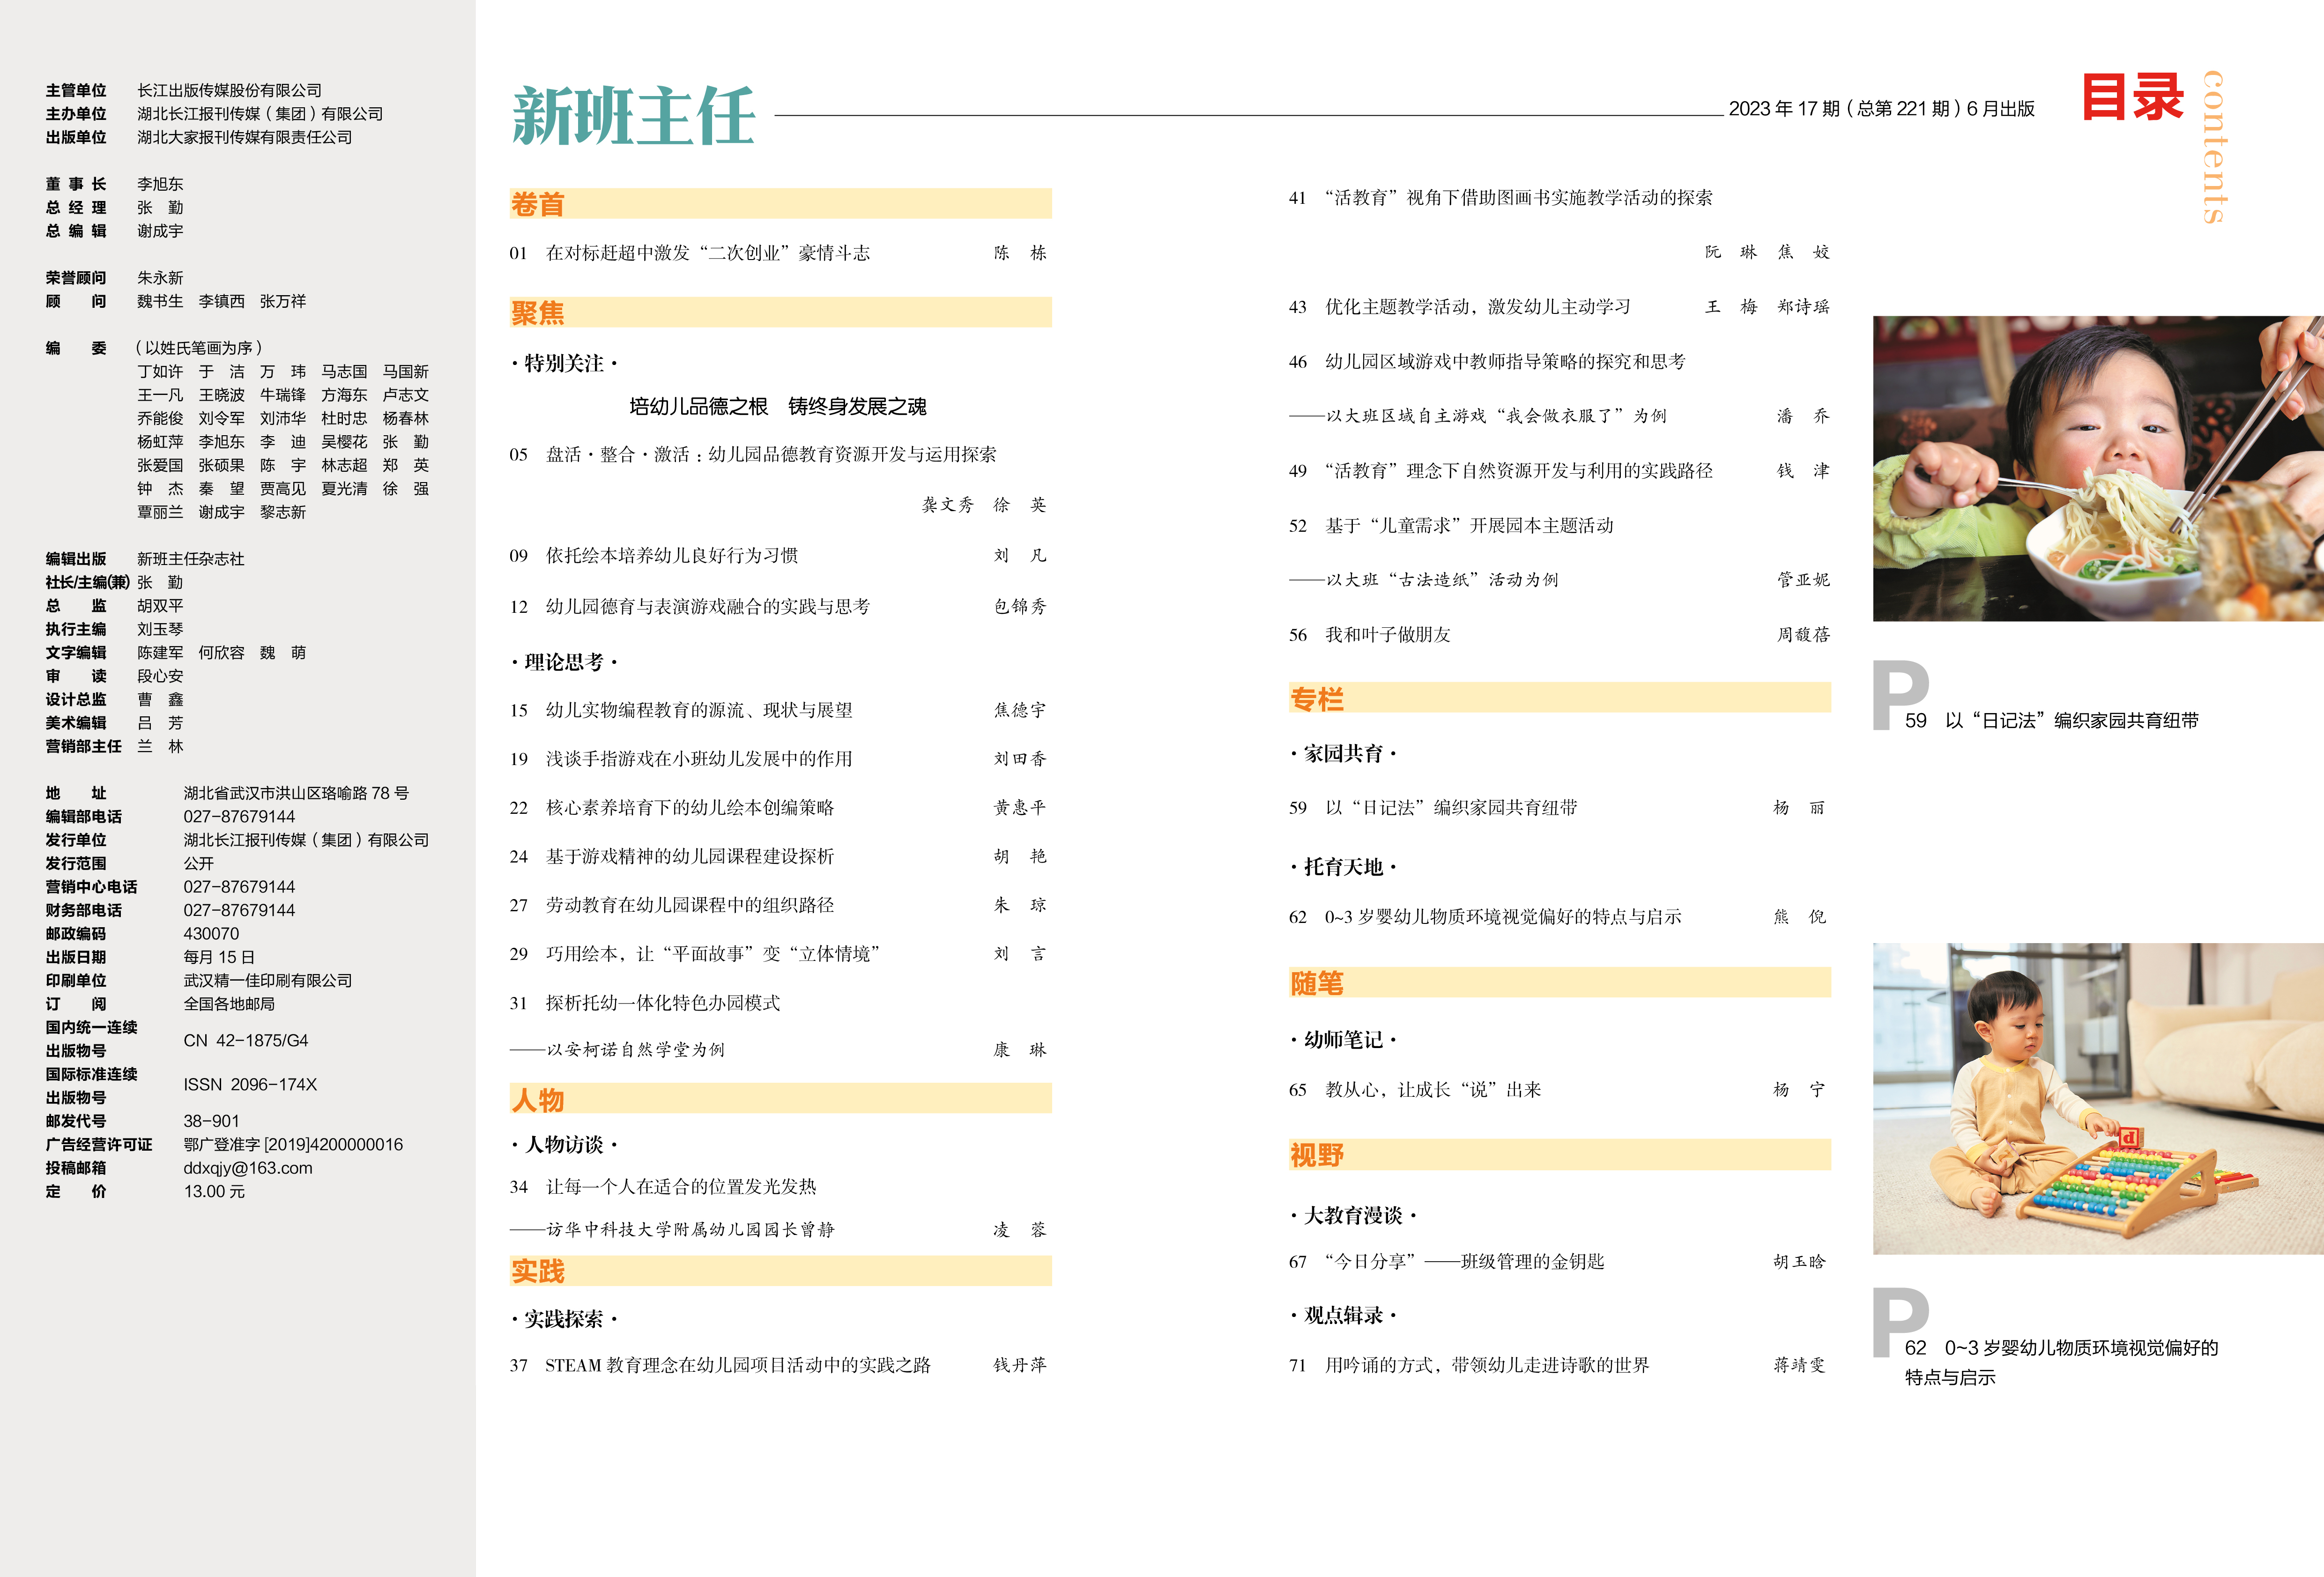Select the 随笔 section header
The height and width of the screenshot is (1577, 2324).
point(1316,983)
